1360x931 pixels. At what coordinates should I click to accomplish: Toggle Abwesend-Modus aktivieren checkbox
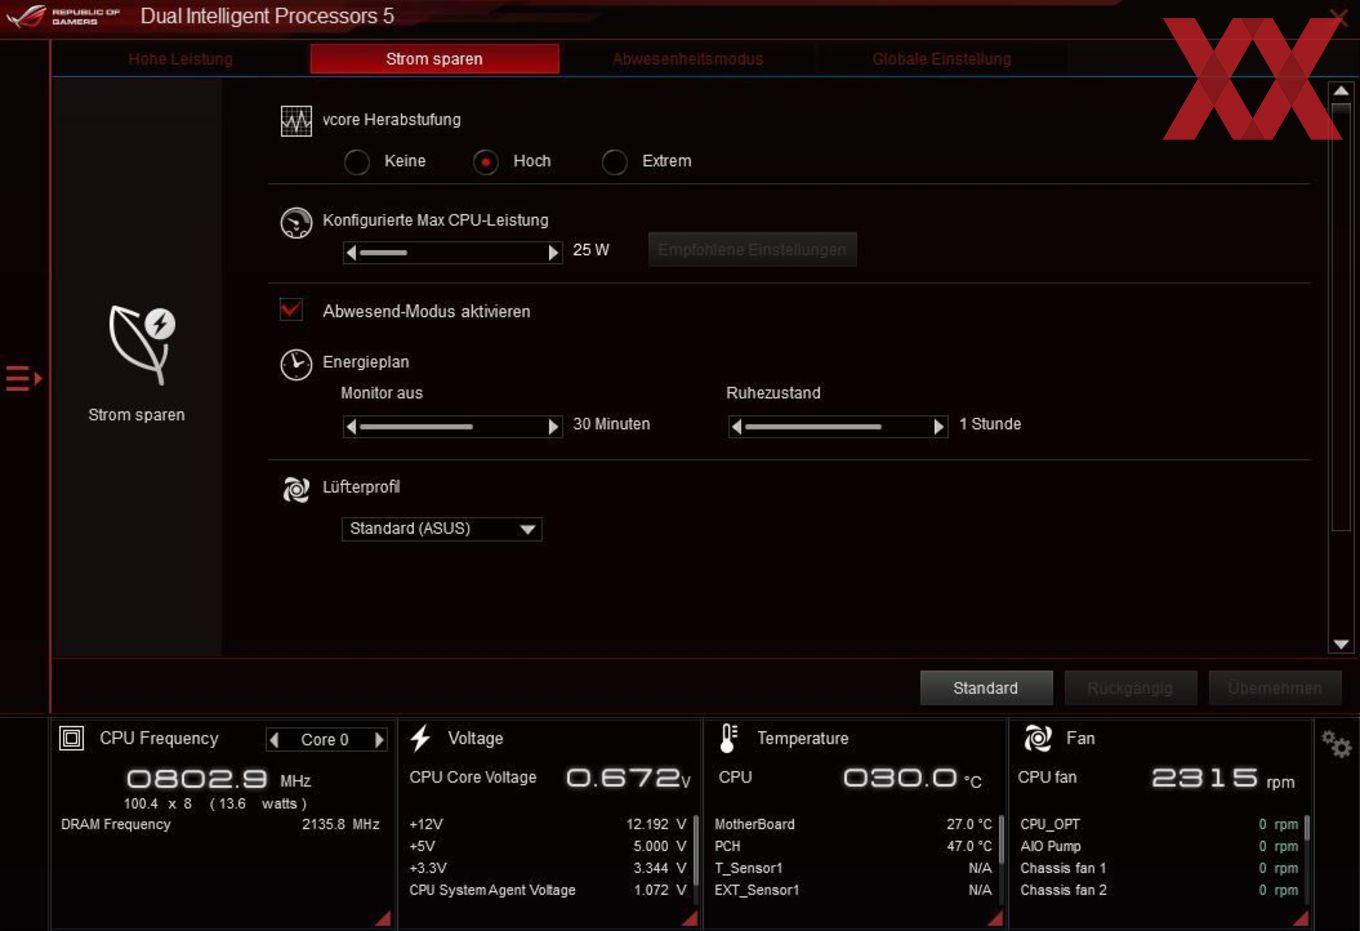tap(291, 309)
